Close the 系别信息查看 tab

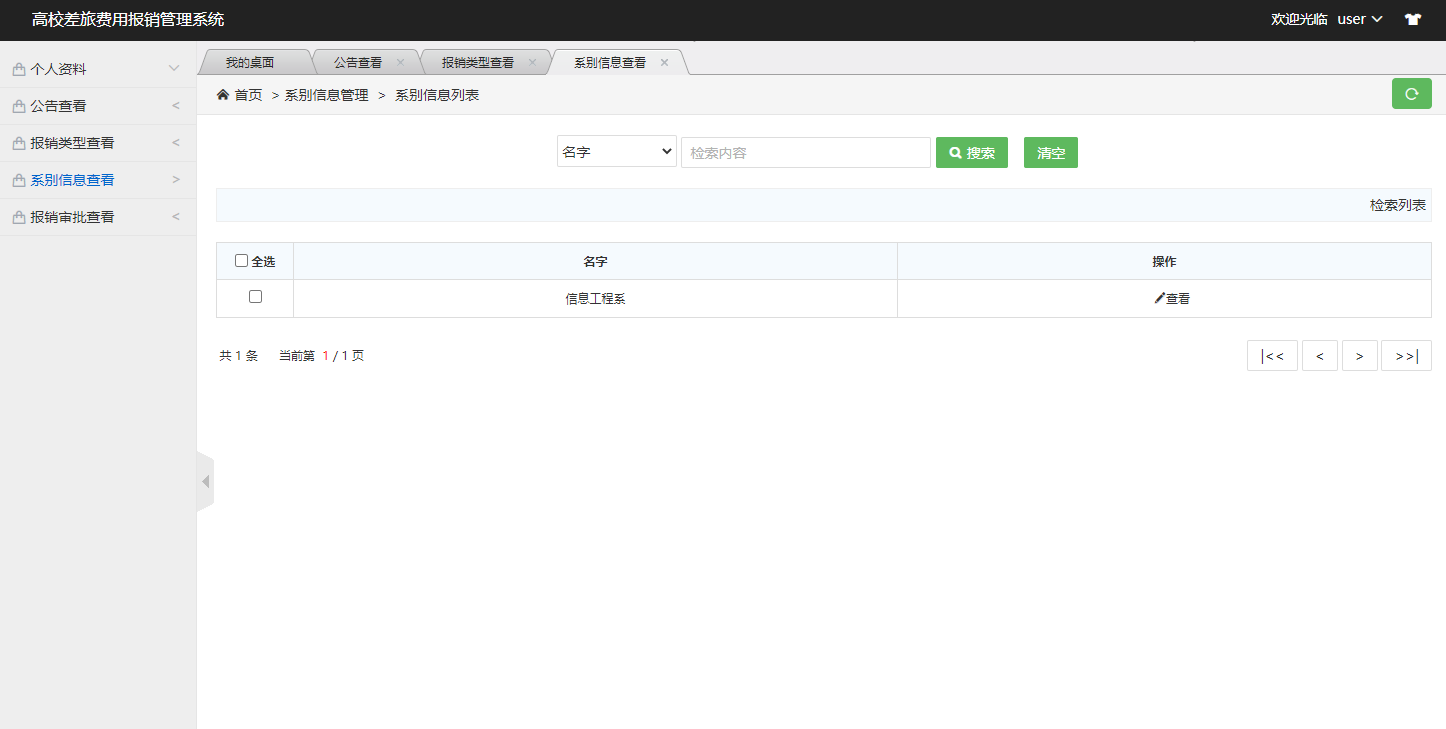click(664, 62)
